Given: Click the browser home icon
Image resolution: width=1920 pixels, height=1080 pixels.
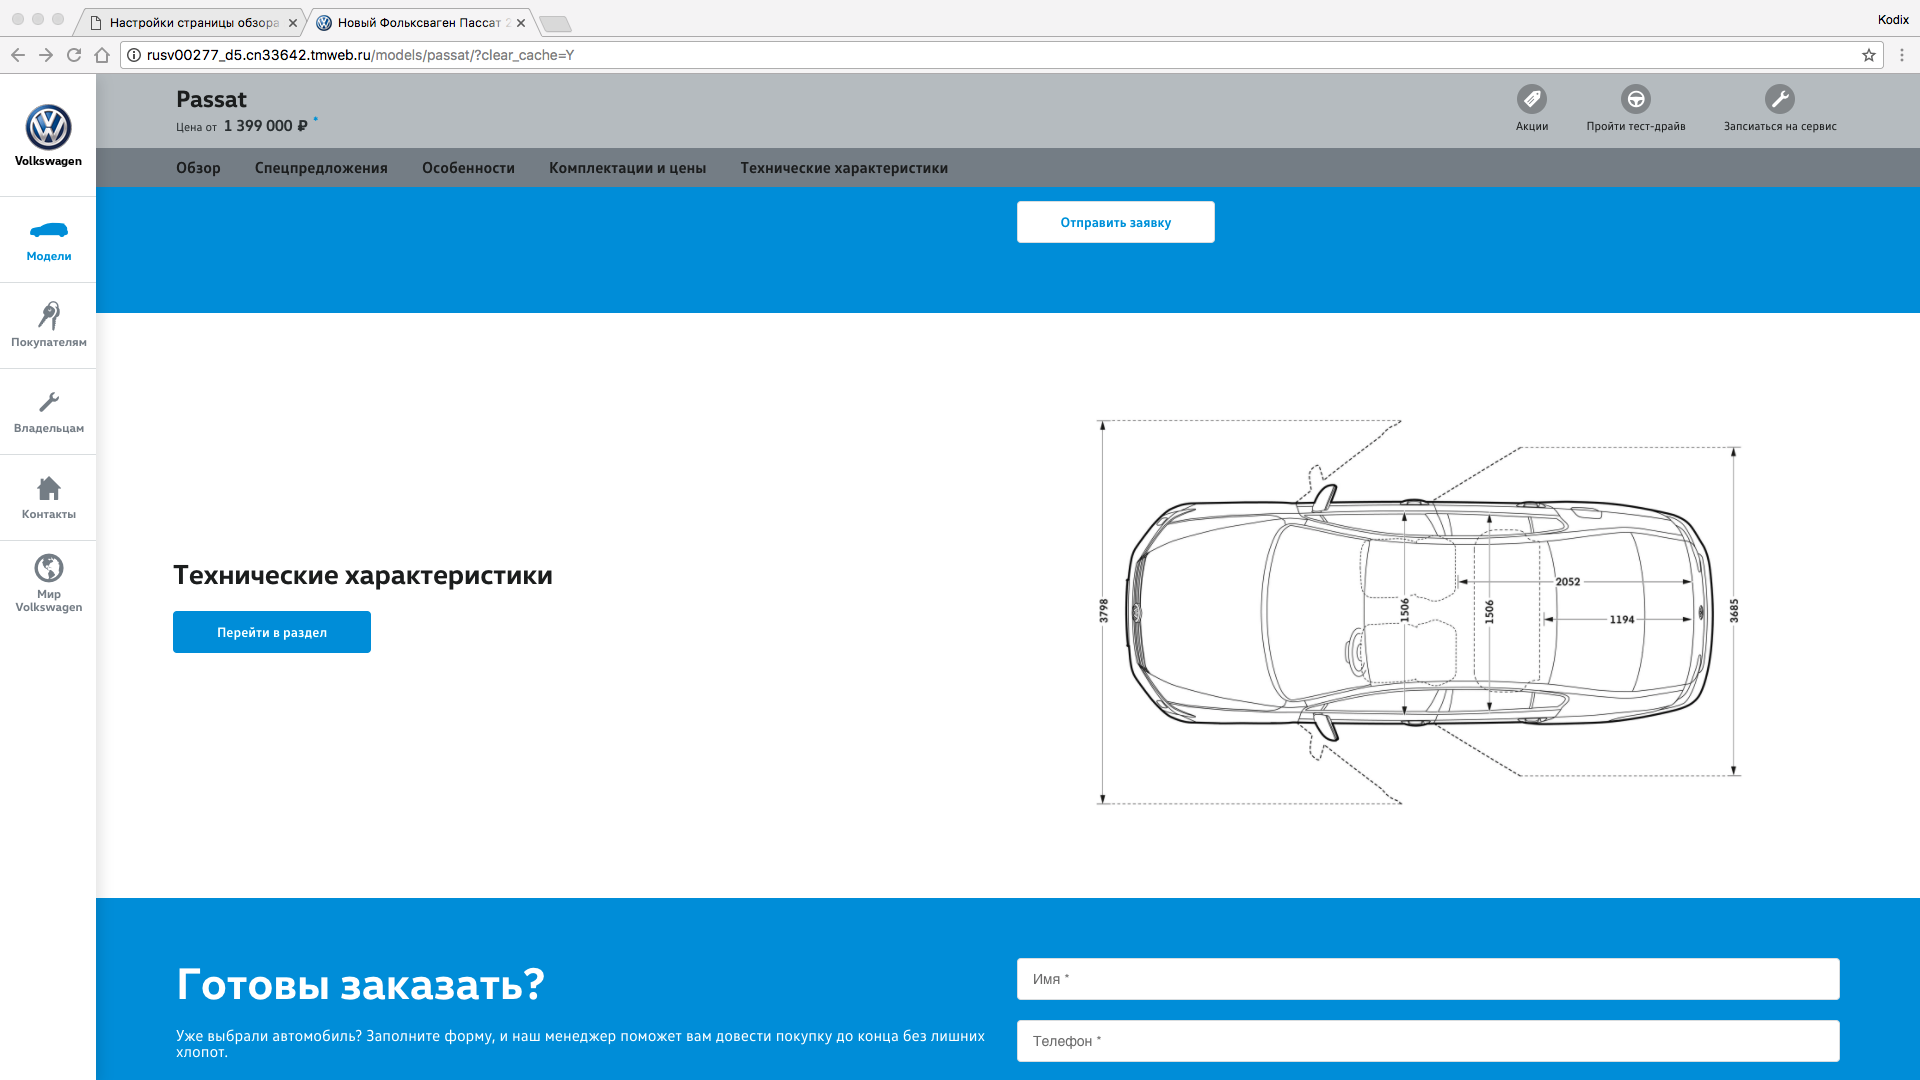Looking at the screenshot, I should tap(102, 55).
